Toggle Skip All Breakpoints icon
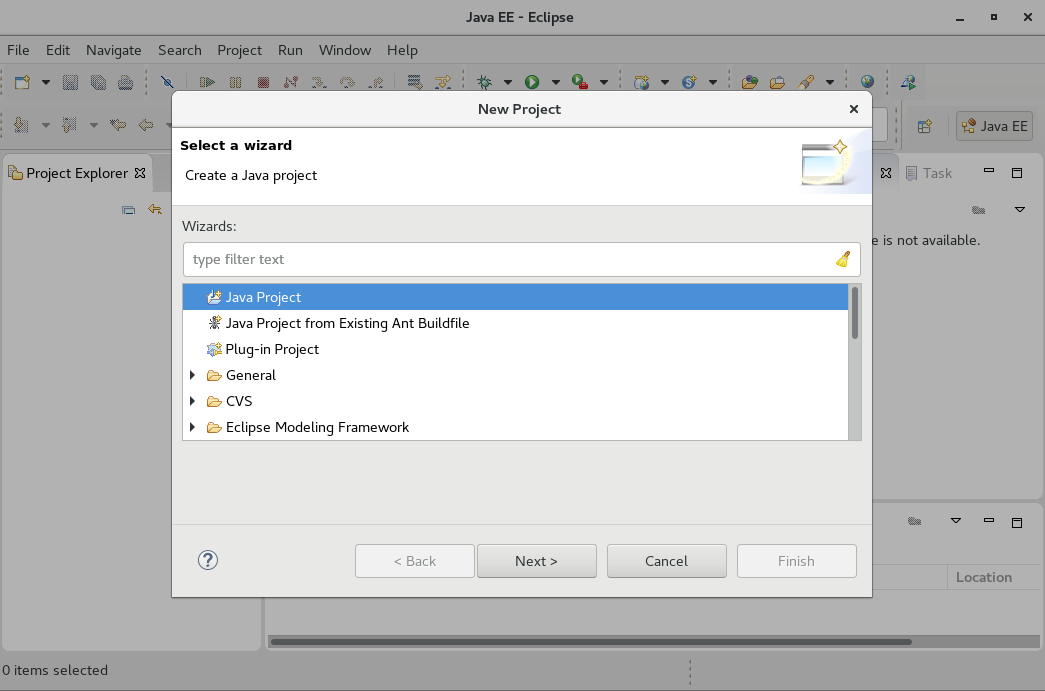1045x691 pixels. [167, 82]
